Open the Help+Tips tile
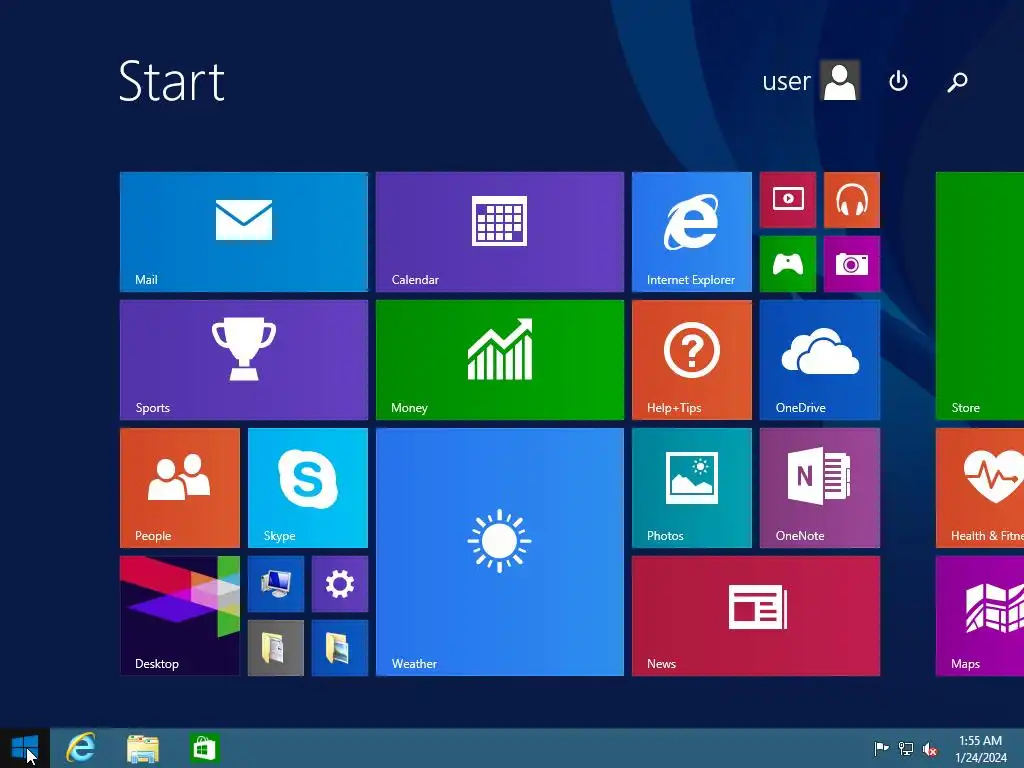This screenshot has width=1024, height=768. [x=692, y=360]
